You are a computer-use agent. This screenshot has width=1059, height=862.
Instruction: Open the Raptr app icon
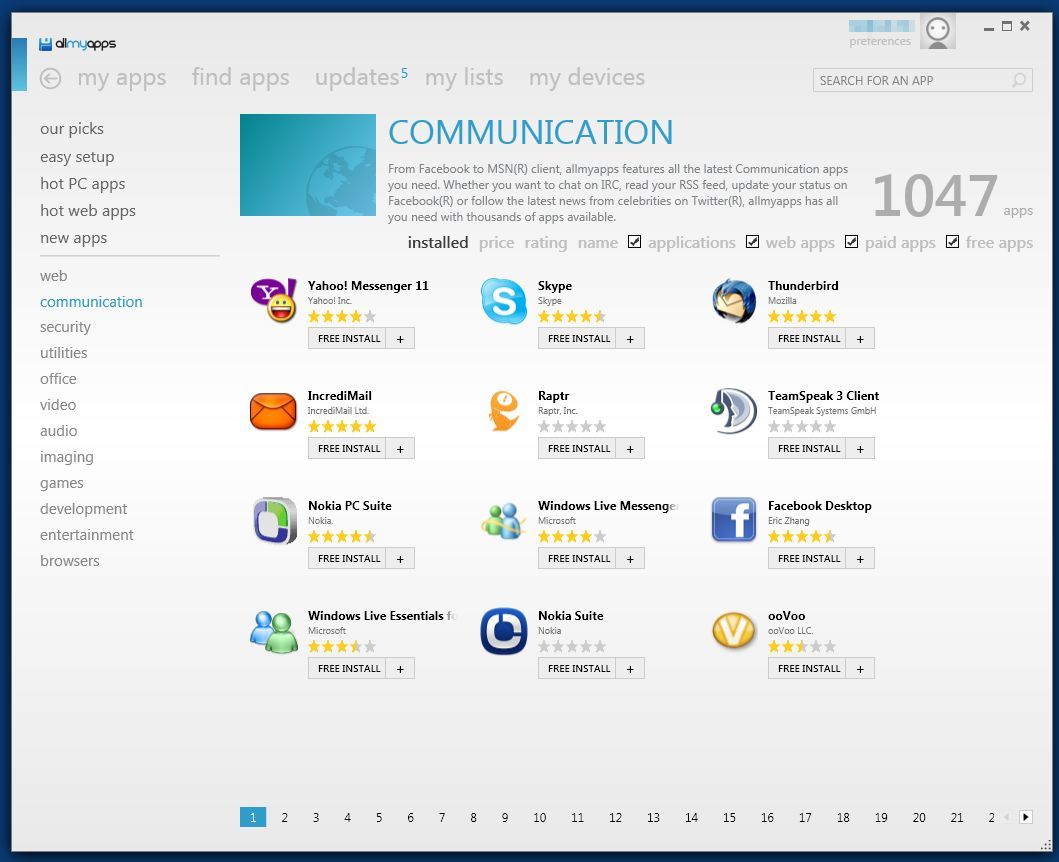tap(504, 411)
